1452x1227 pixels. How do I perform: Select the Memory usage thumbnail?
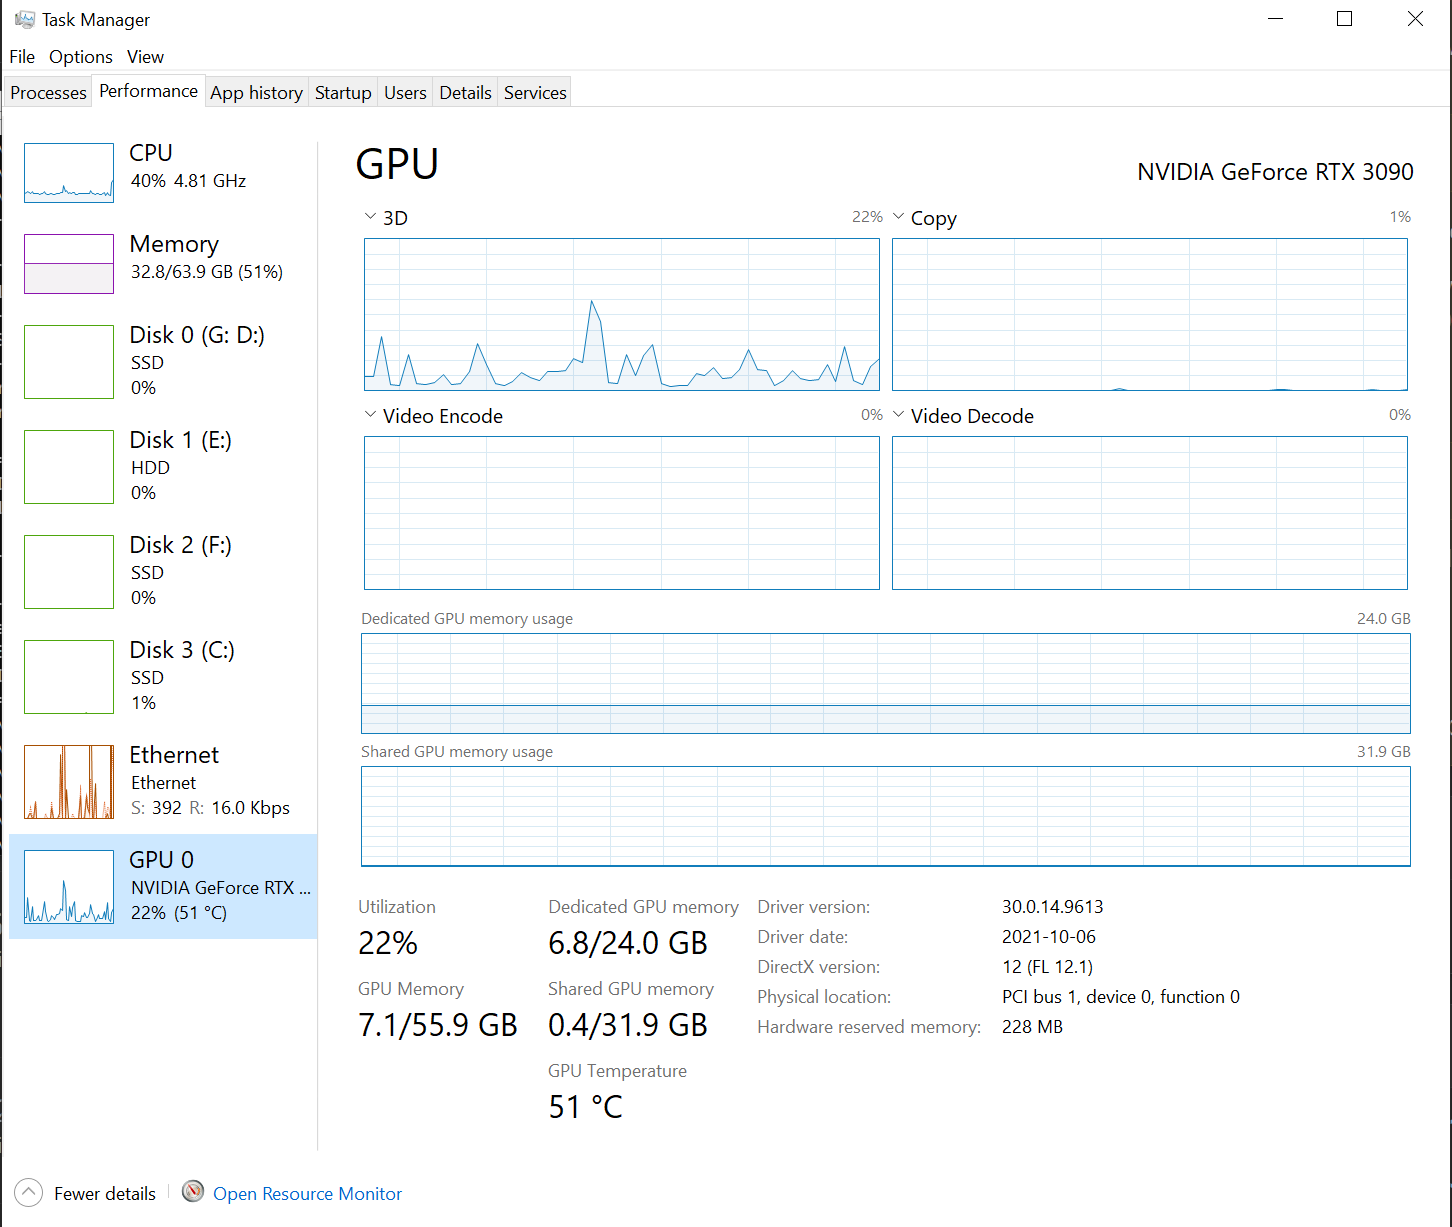pyautogui.click(x=69, y=264)
